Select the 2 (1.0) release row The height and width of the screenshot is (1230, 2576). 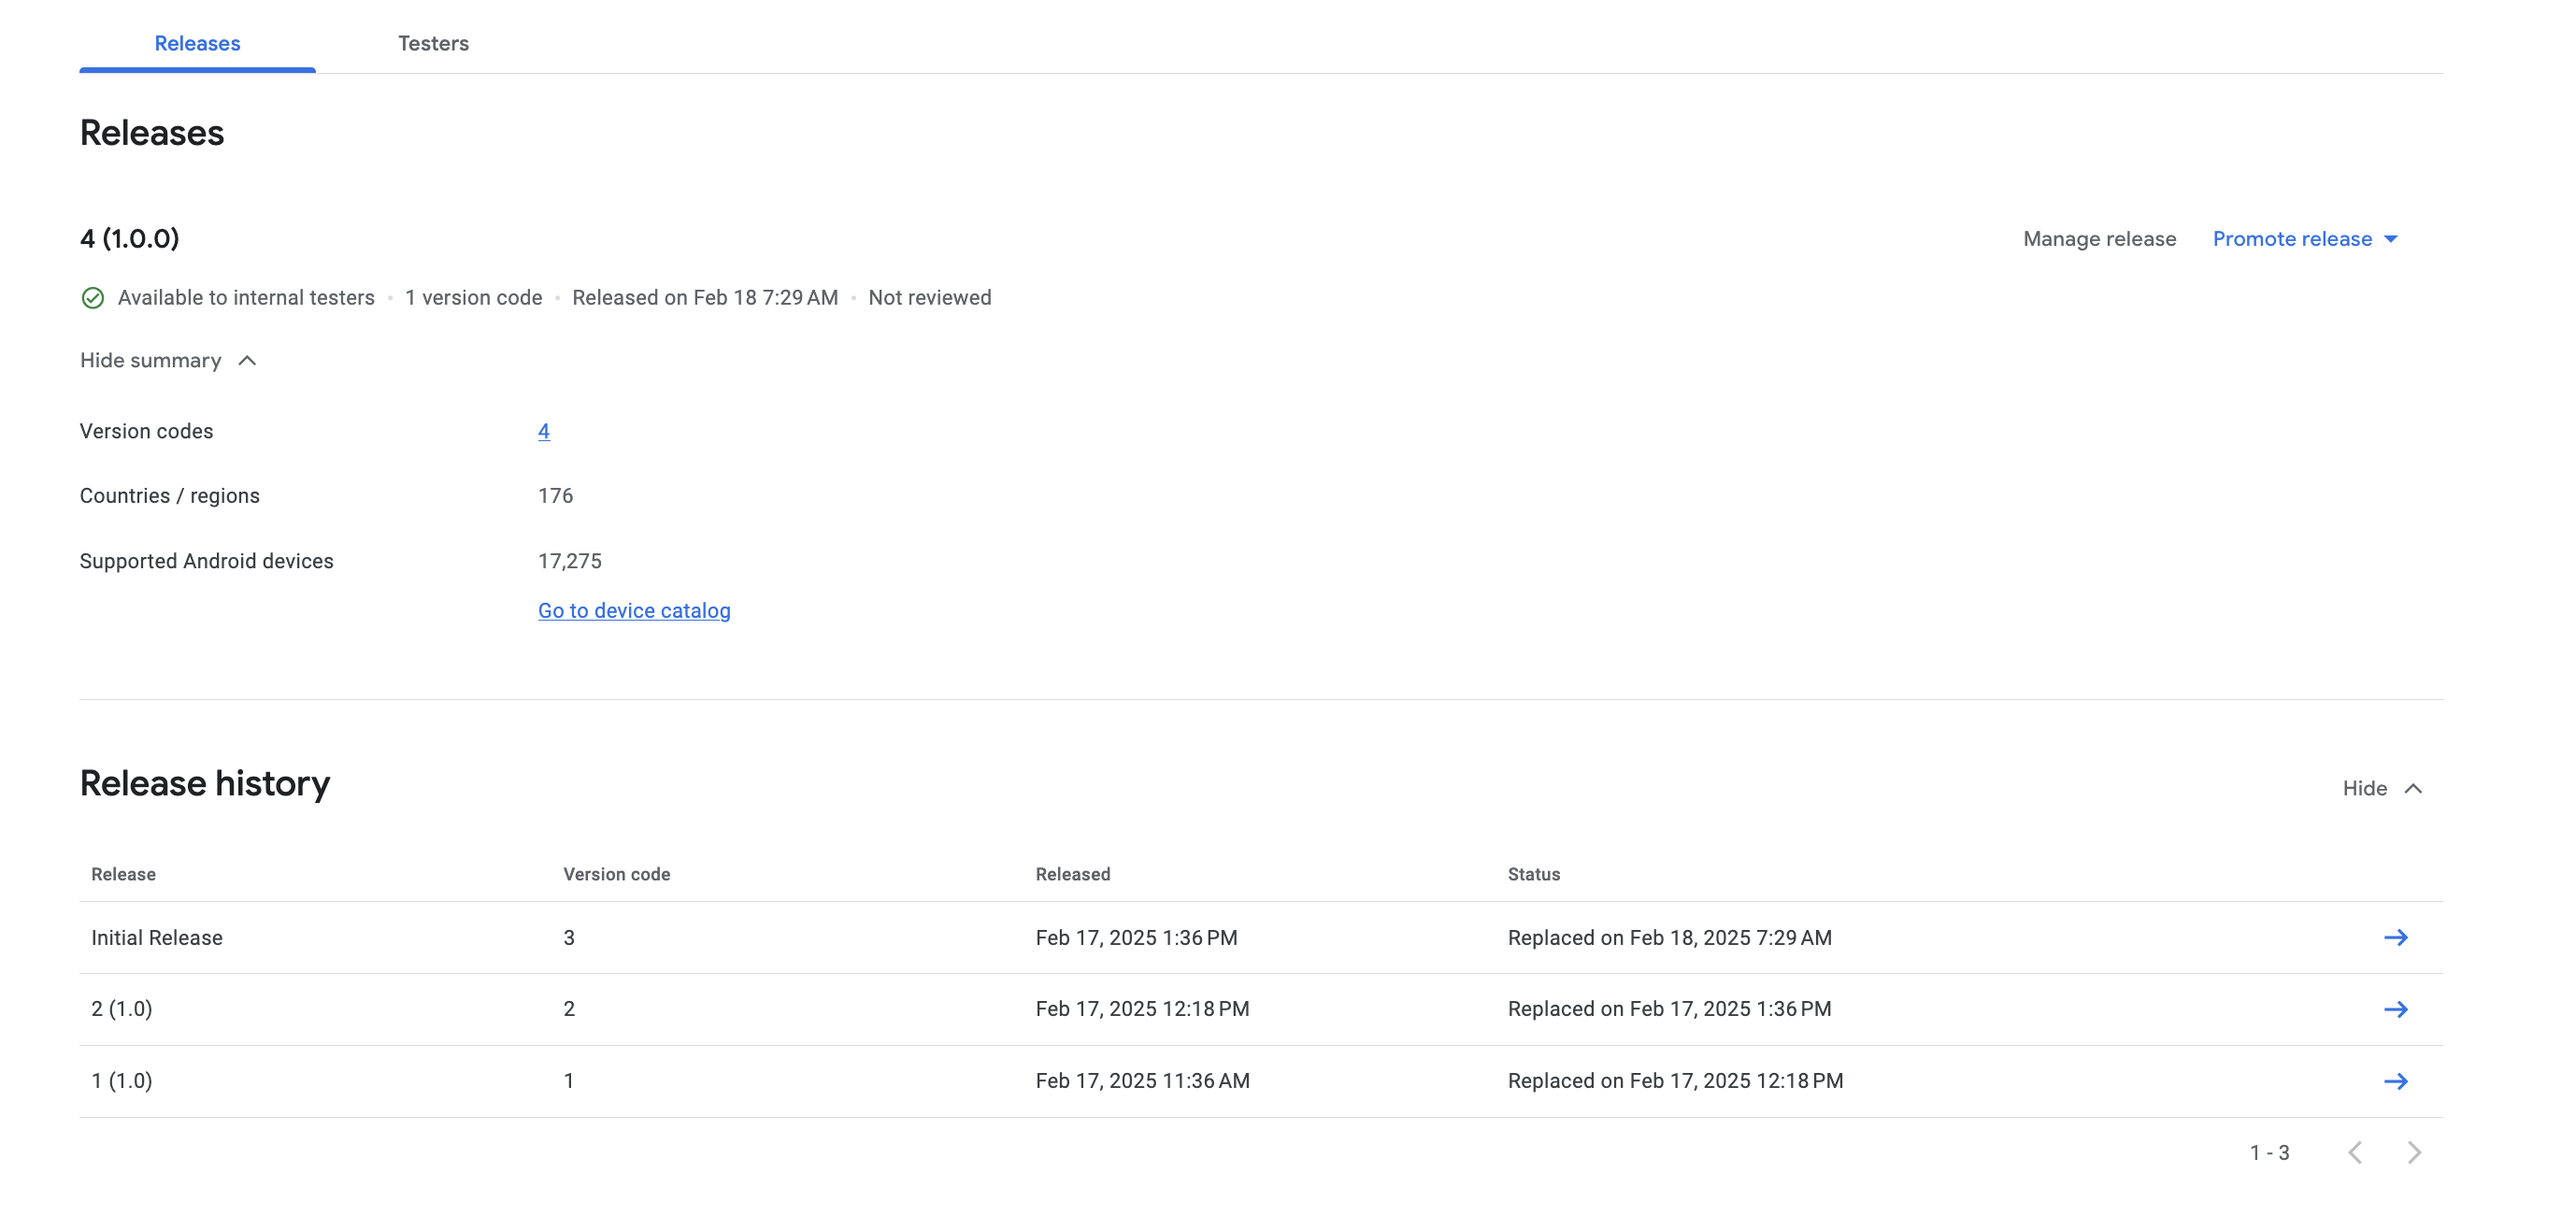tap(122, 1009)
